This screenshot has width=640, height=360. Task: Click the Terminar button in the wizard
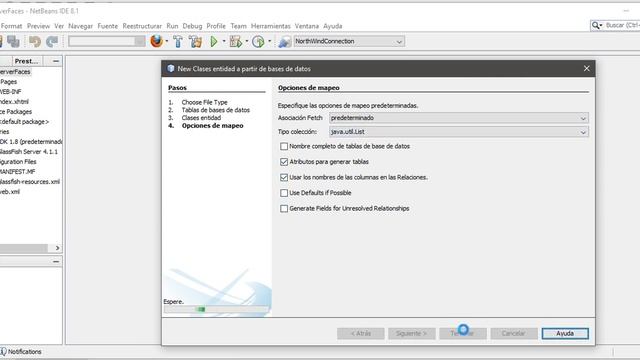click(x=463, y=333)
